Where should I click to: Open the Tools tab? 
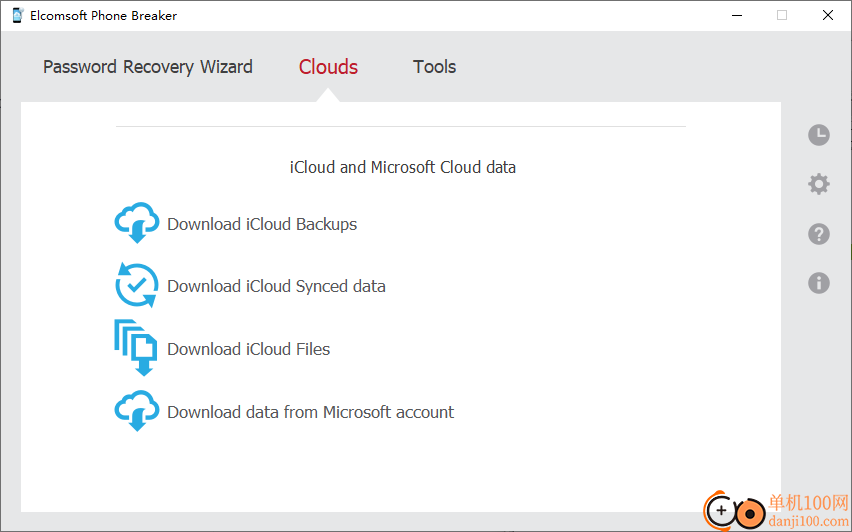434,67
